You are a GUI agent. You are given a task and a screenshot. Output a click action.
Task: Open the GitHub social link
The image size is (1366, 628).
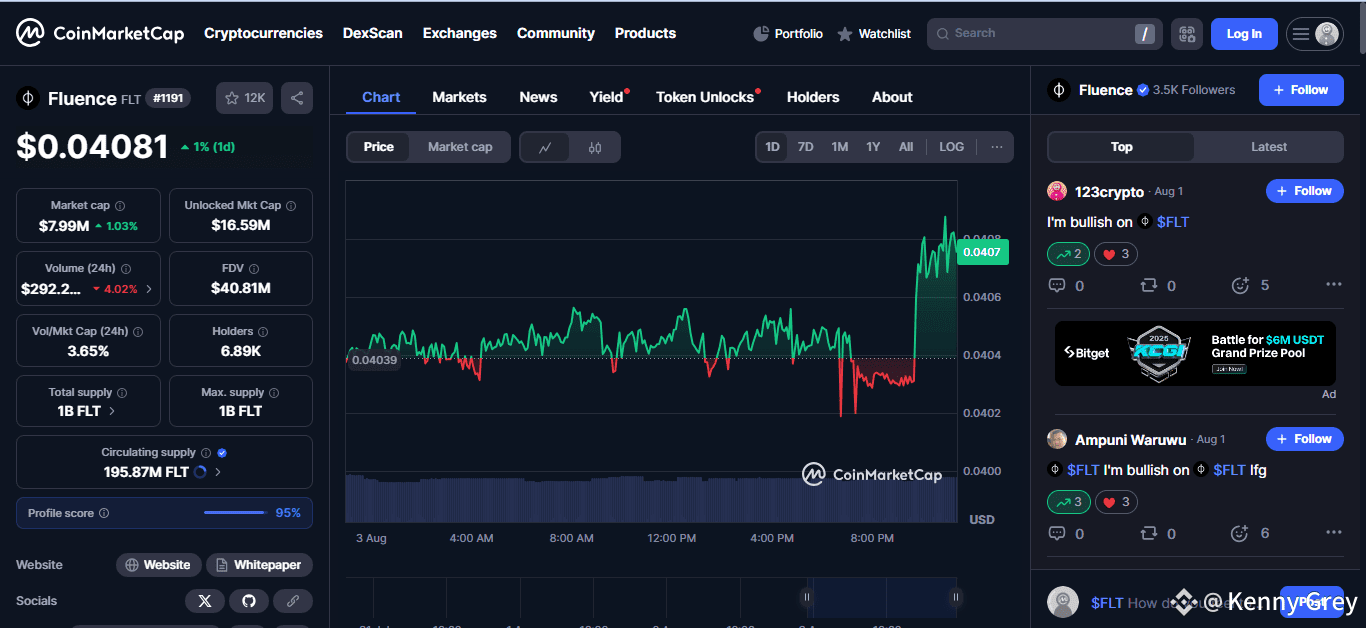(249, 601)
